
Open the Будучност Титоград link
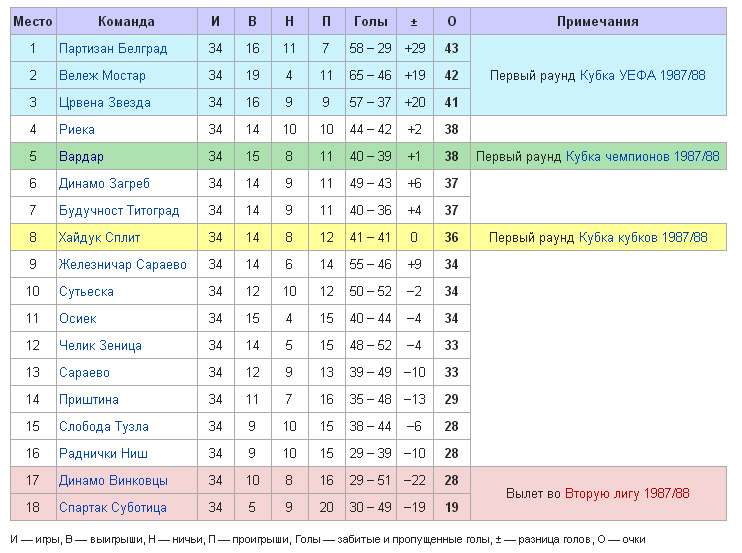119,210
